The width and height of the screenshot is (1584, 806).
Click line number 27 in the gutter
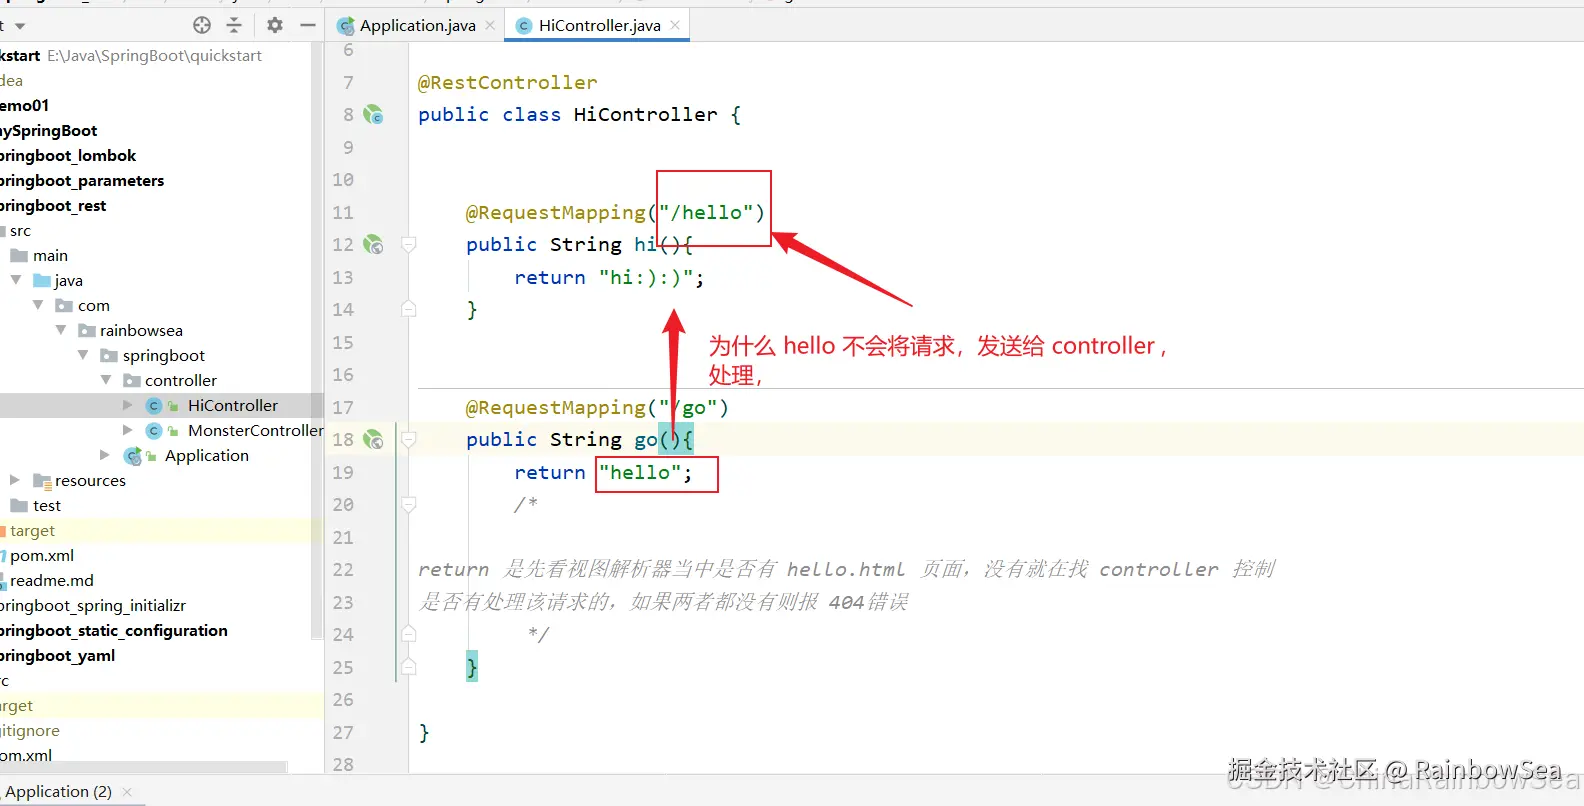pos(343,732)
